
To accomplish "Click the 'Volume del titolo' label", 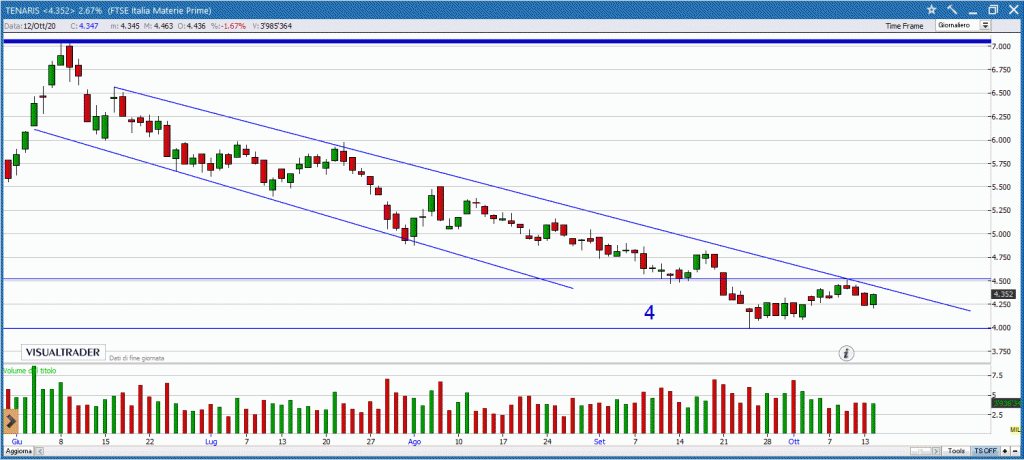I will pyautogui.click(x=30, y=370).
